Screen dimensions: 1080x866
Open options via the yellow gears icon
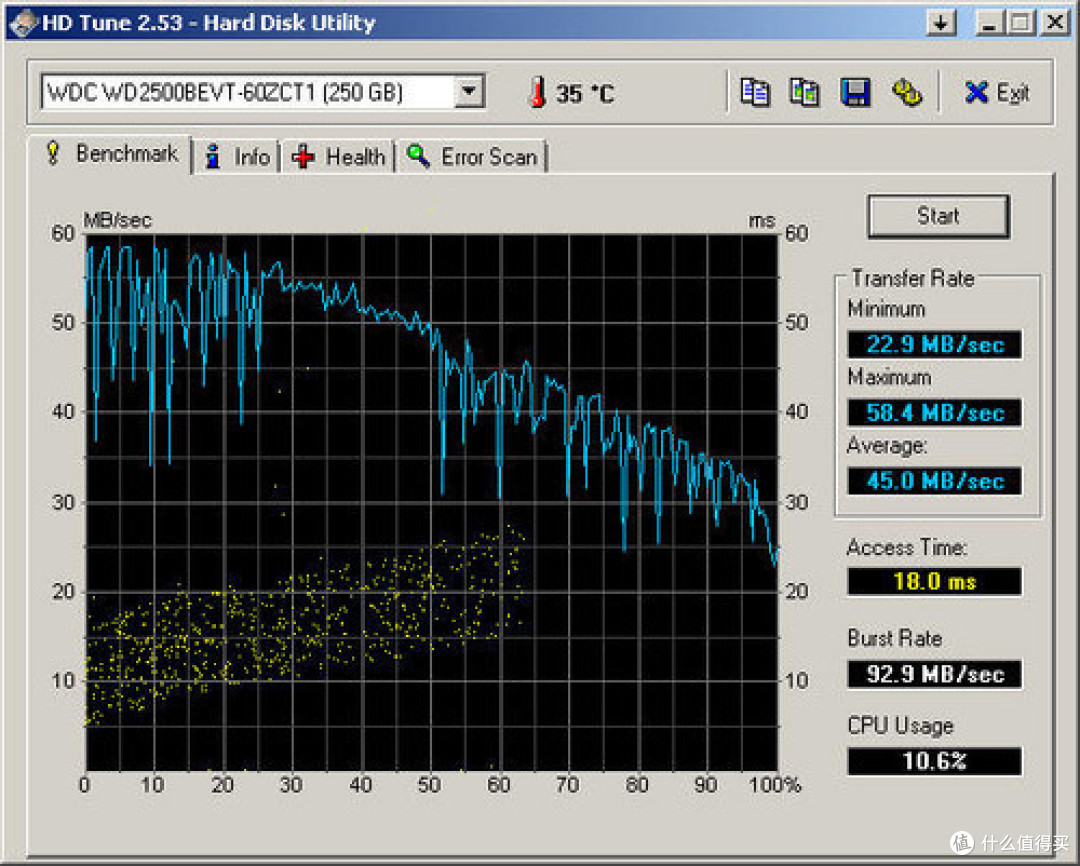[x=906, y=92]
